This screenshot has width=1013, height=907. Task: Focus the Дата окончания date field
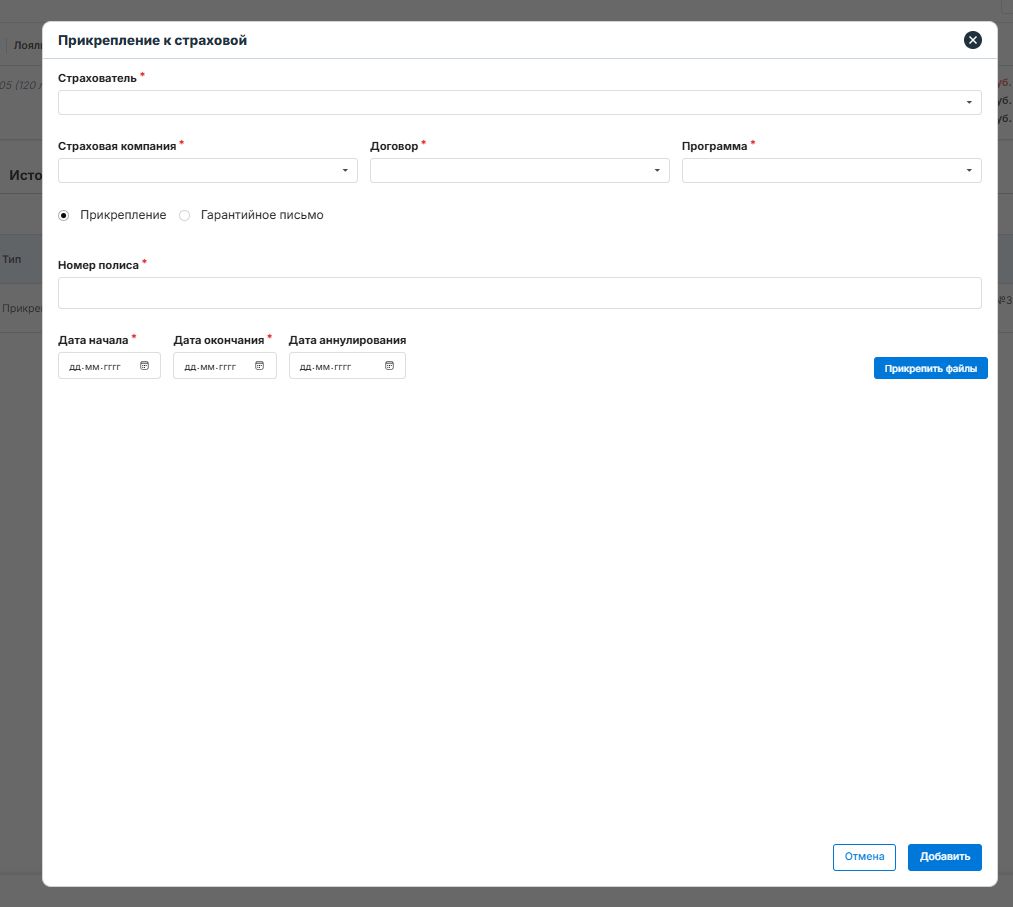pyautogui.click(x=211, y=367)
